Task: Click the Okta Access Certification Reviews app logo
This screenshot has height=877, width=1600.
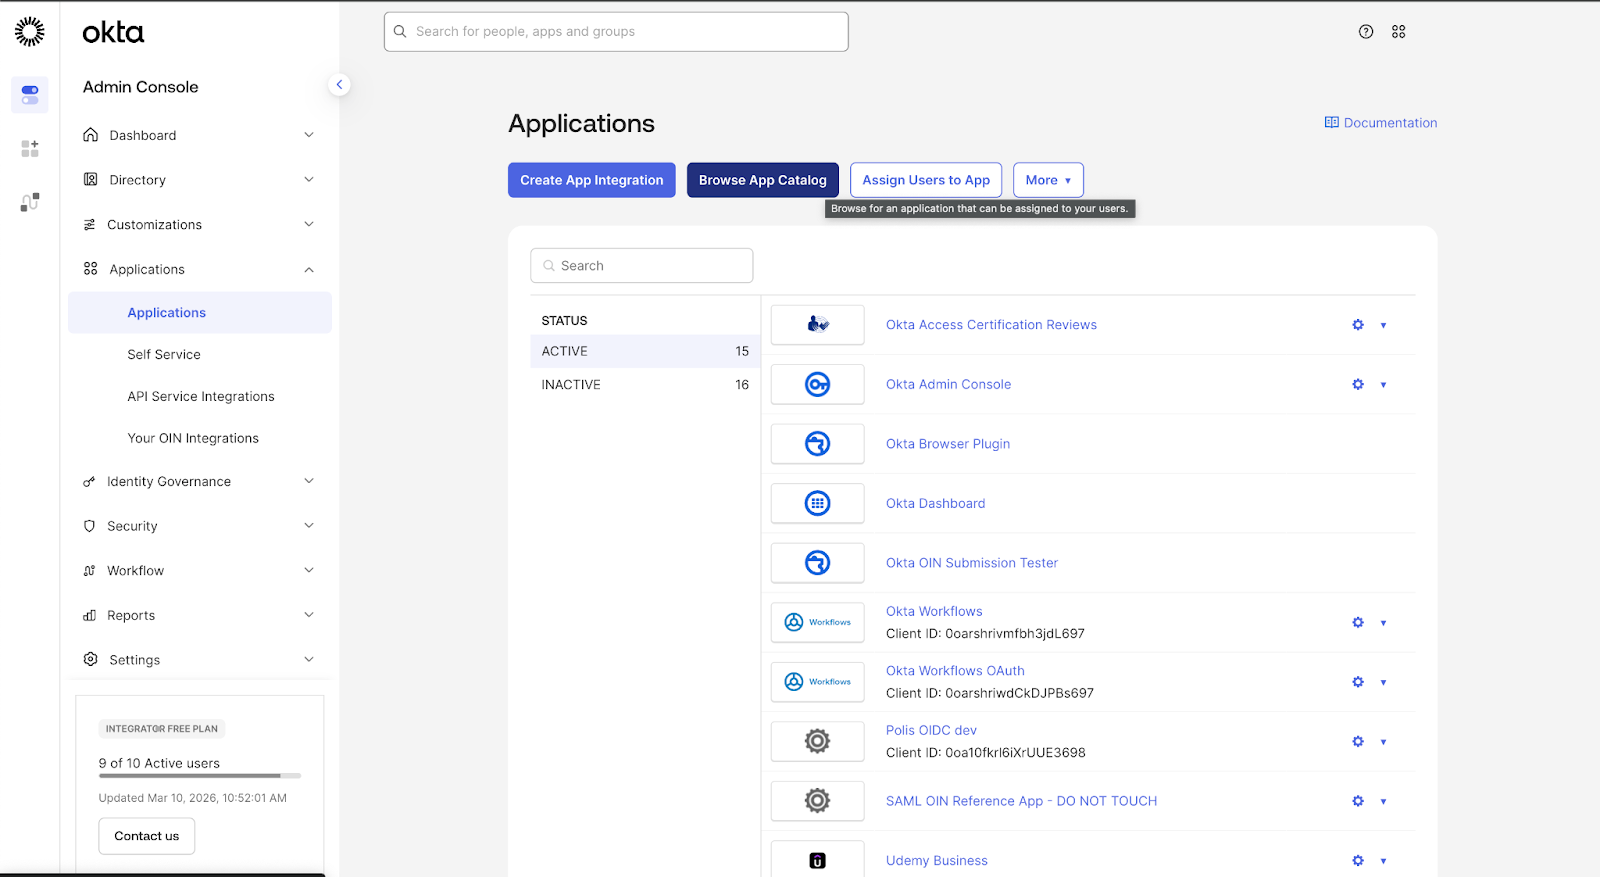Action: pyautogui.click(x=818, y=325)
